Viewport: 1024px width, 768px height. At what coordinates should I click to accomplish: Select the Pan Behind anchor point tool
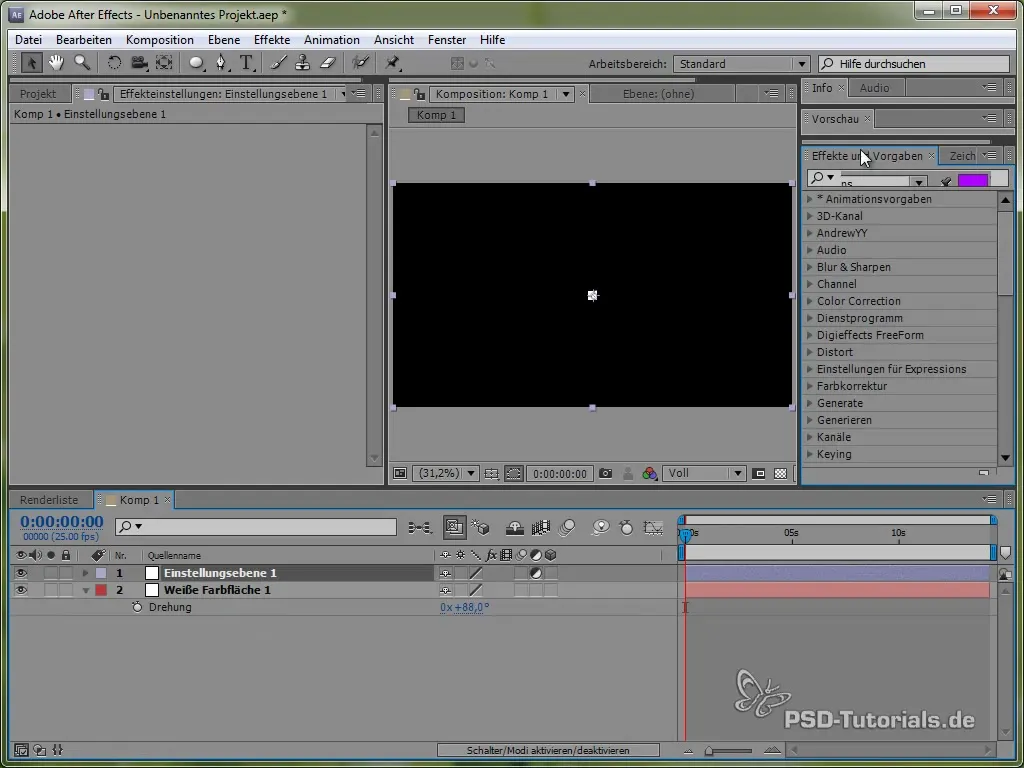click(x=164, y=63)
